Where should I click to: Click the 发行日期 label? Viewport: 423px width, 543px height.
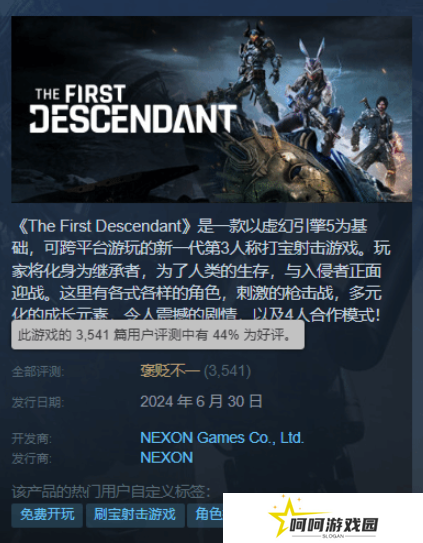(38, 402)
